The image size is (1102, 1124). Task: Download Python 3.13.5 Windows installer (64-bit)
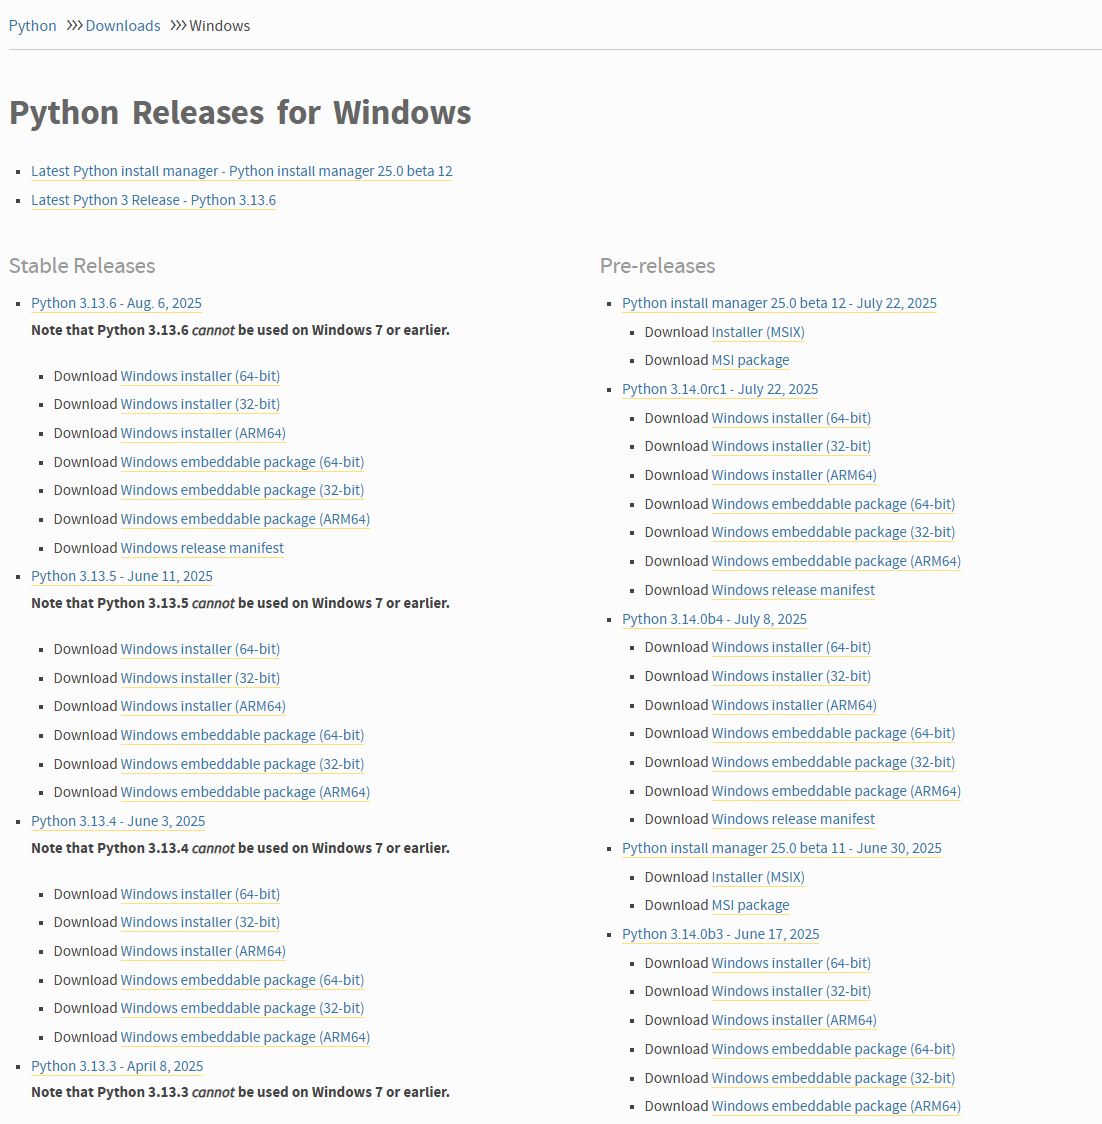tap(200, 649)
